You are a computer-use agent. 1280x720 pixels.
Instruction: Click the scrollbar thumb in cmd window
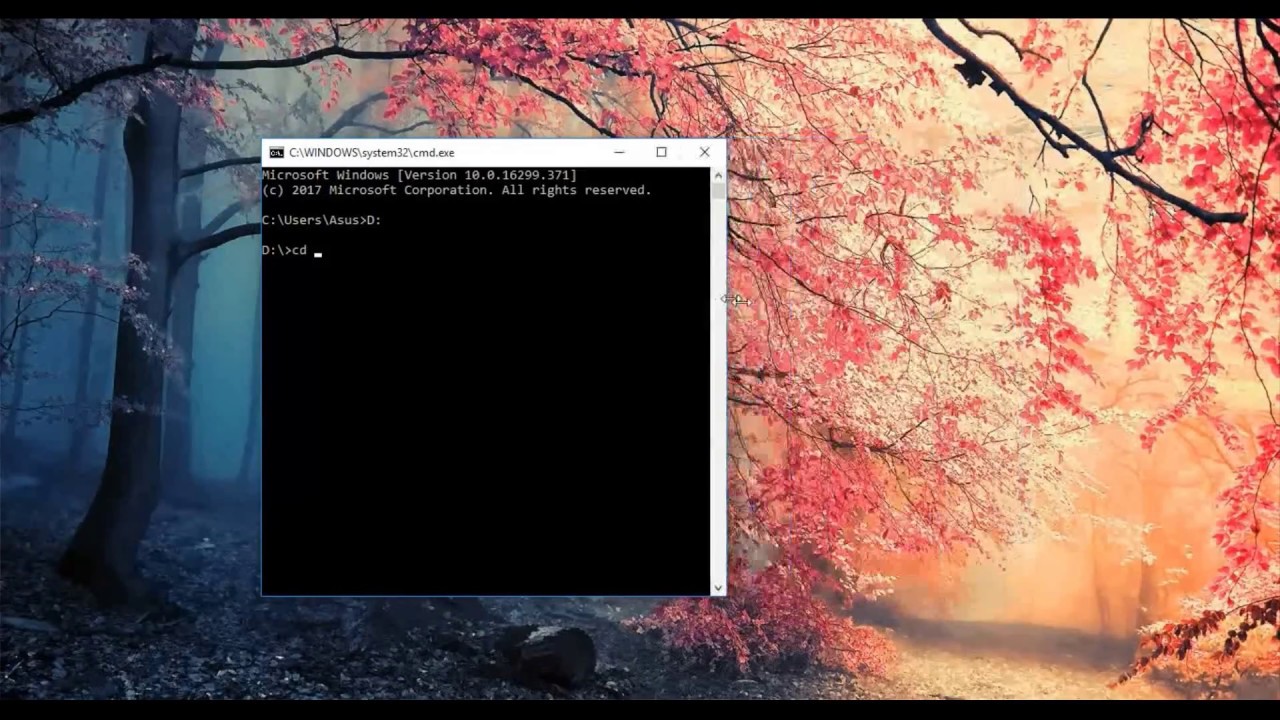[718, 192]
